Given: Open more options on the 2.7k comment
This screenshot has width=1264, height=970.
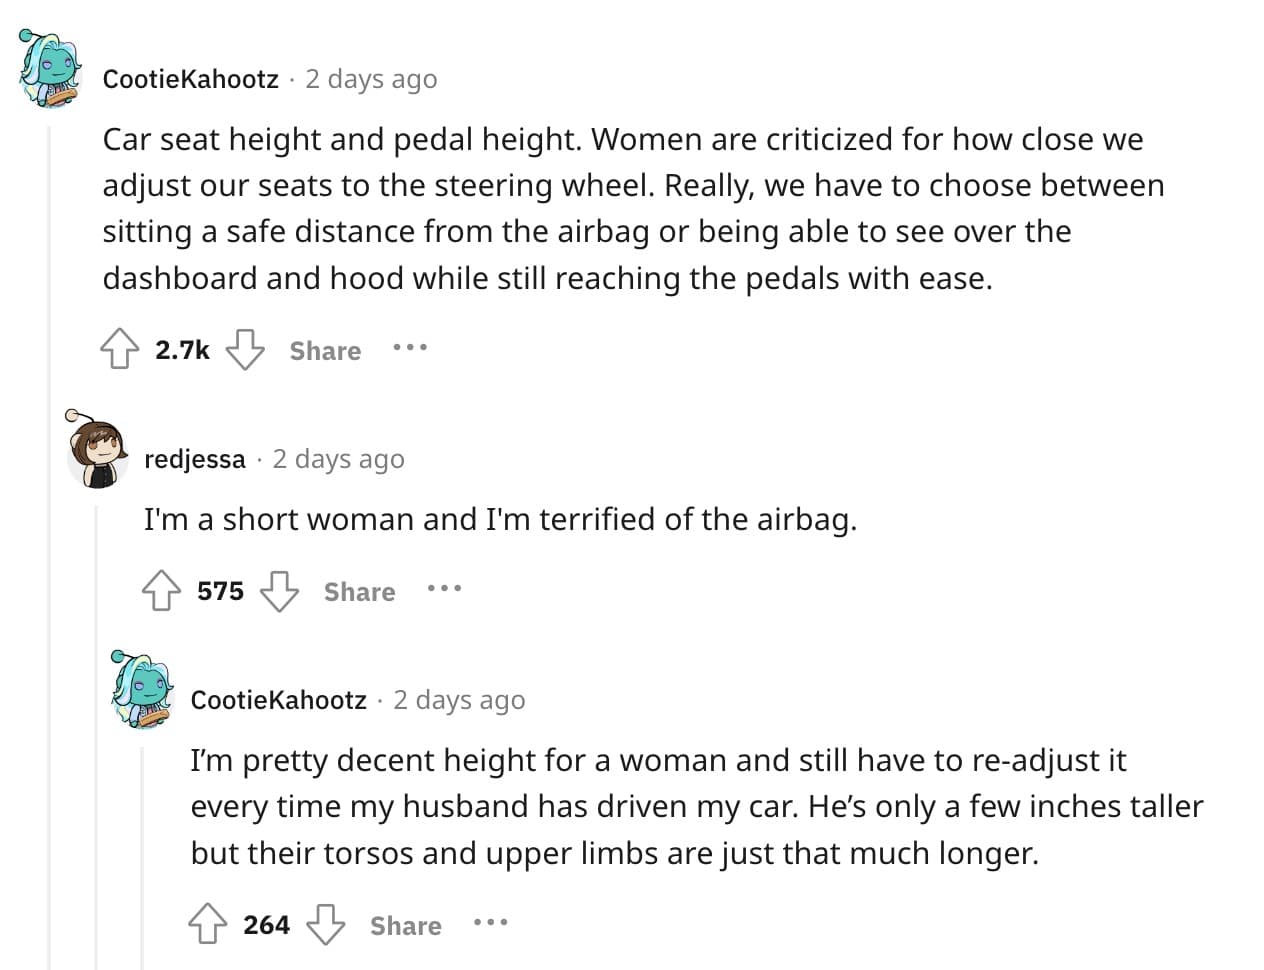Looking at the screenshot, I should click(410, 348).
